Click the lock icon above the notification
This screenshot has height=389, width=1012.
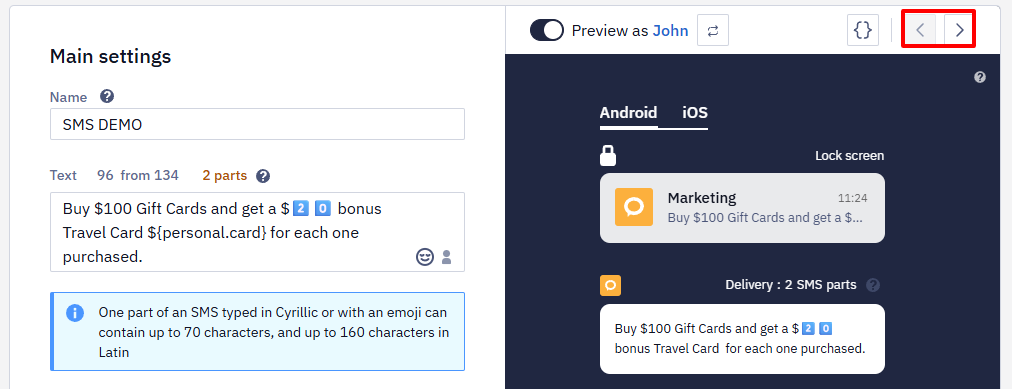[608, 155]
